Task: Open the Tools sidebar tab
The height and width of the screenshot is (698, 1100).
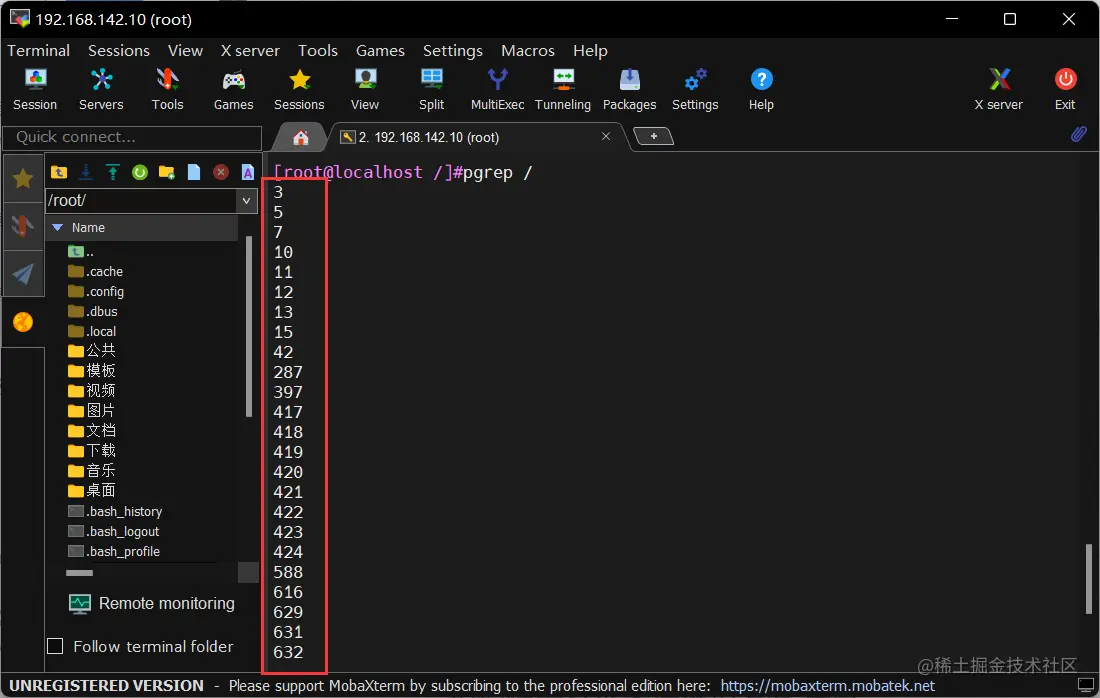Action: 22,226
